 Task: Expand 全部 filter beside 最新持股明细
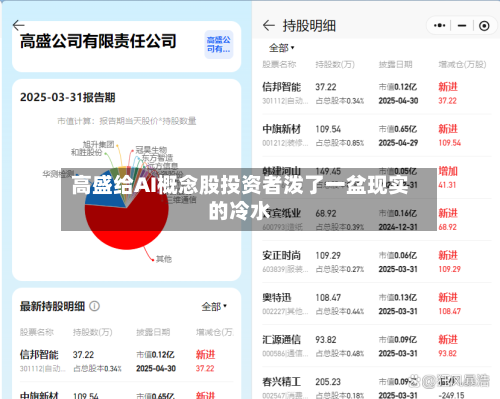[214, 306]
